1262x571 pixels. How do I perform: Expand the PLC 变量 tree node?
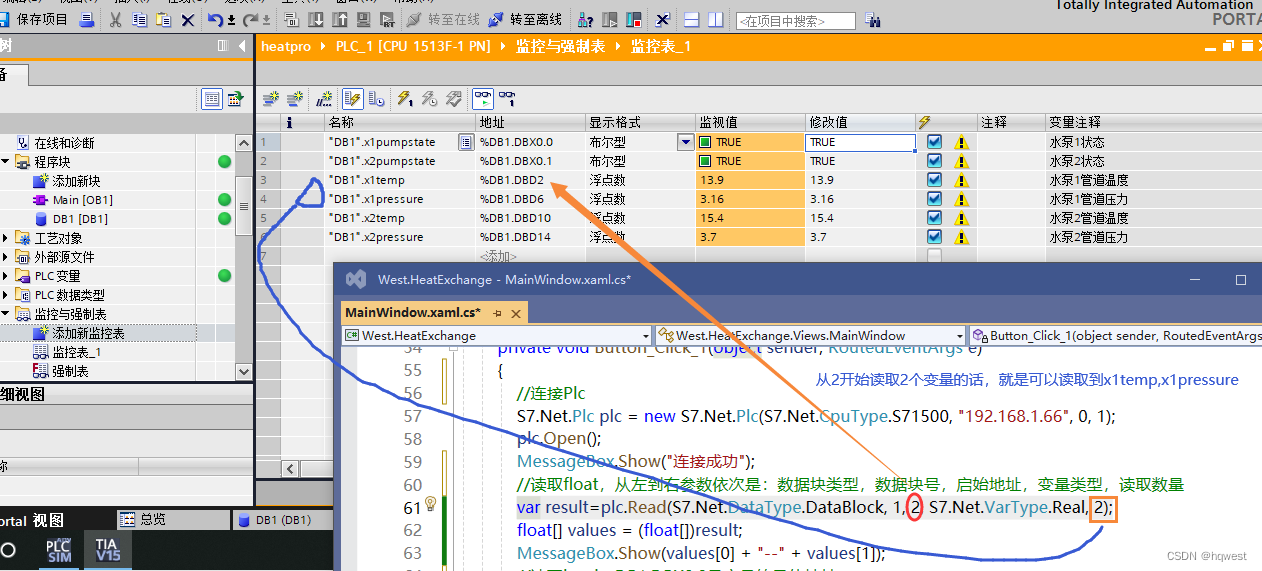pyautogui.click(x=7, y=276)
